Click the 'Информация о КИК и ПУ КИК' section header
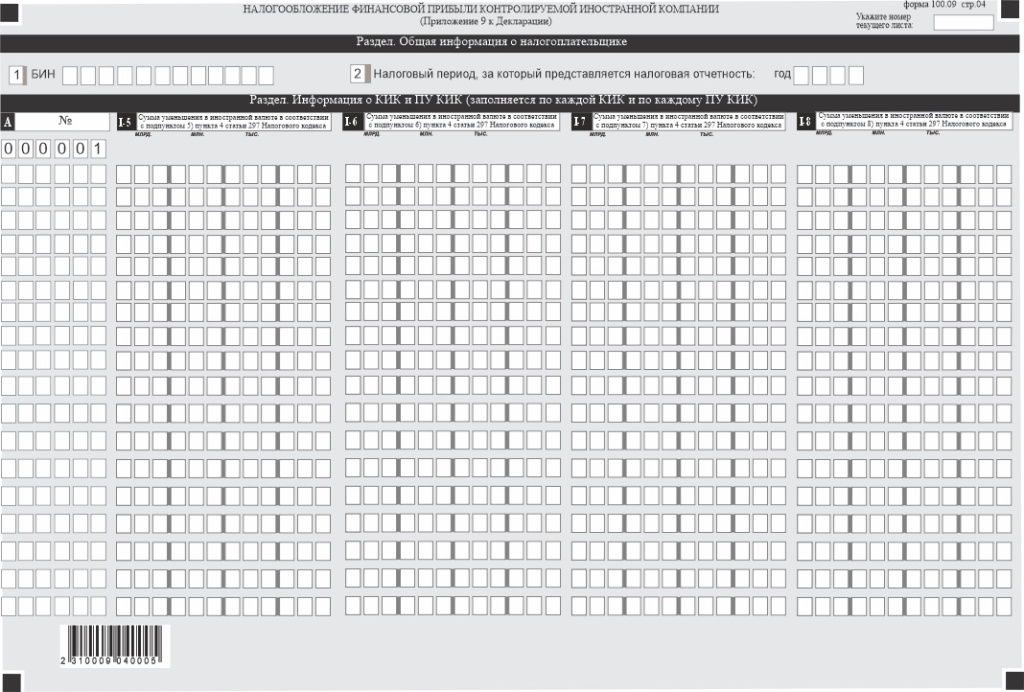 point(503,101)
